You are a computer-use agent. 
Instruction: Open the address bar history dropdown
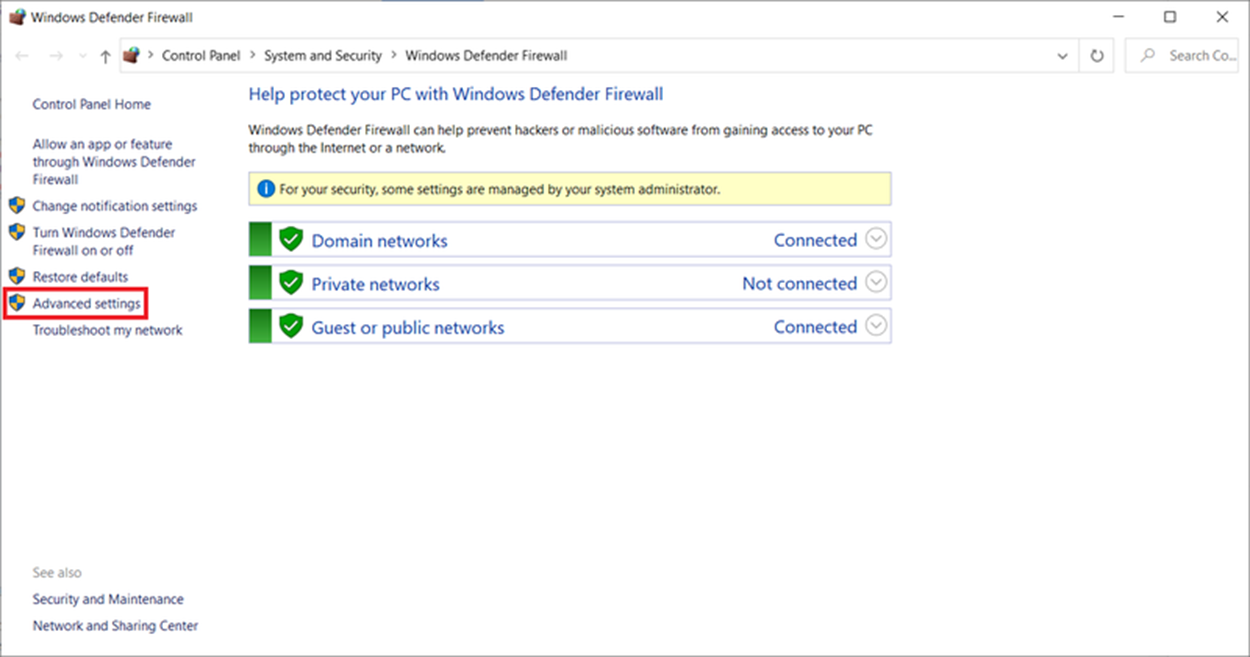pos(1062,55)
